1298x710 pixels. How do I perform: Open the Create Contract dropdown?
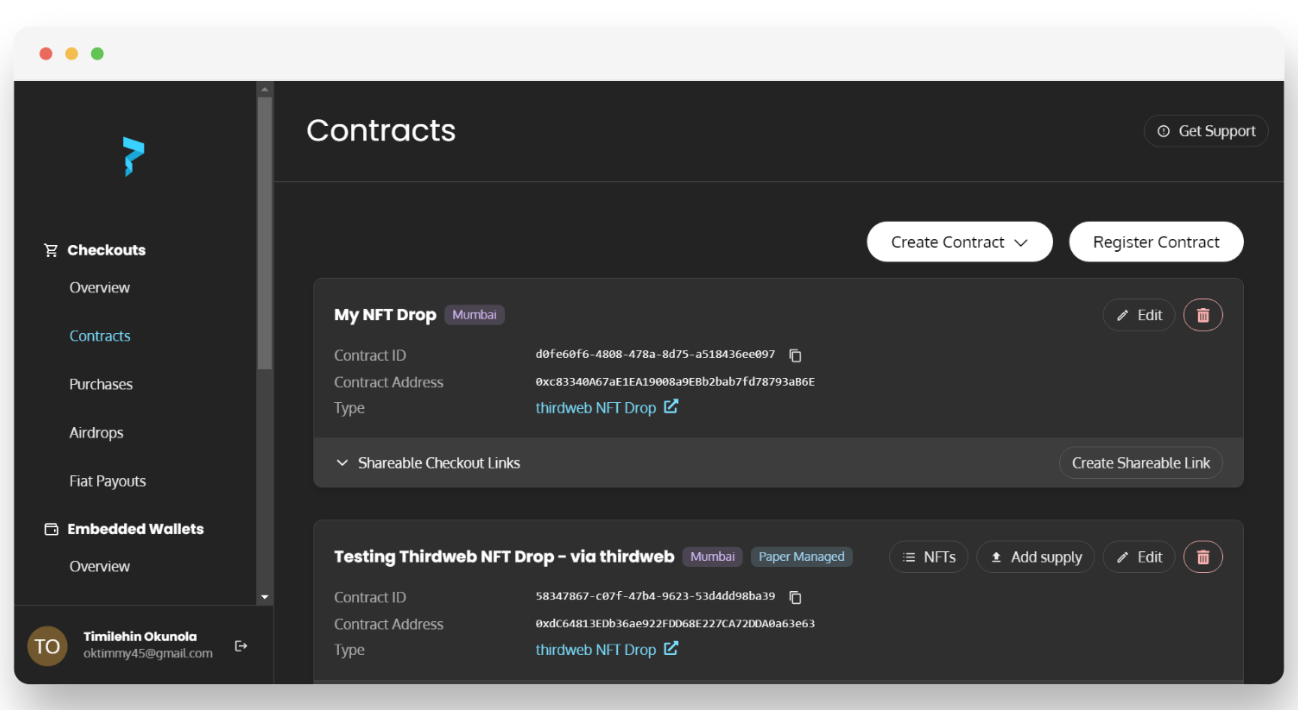point(959,242)
